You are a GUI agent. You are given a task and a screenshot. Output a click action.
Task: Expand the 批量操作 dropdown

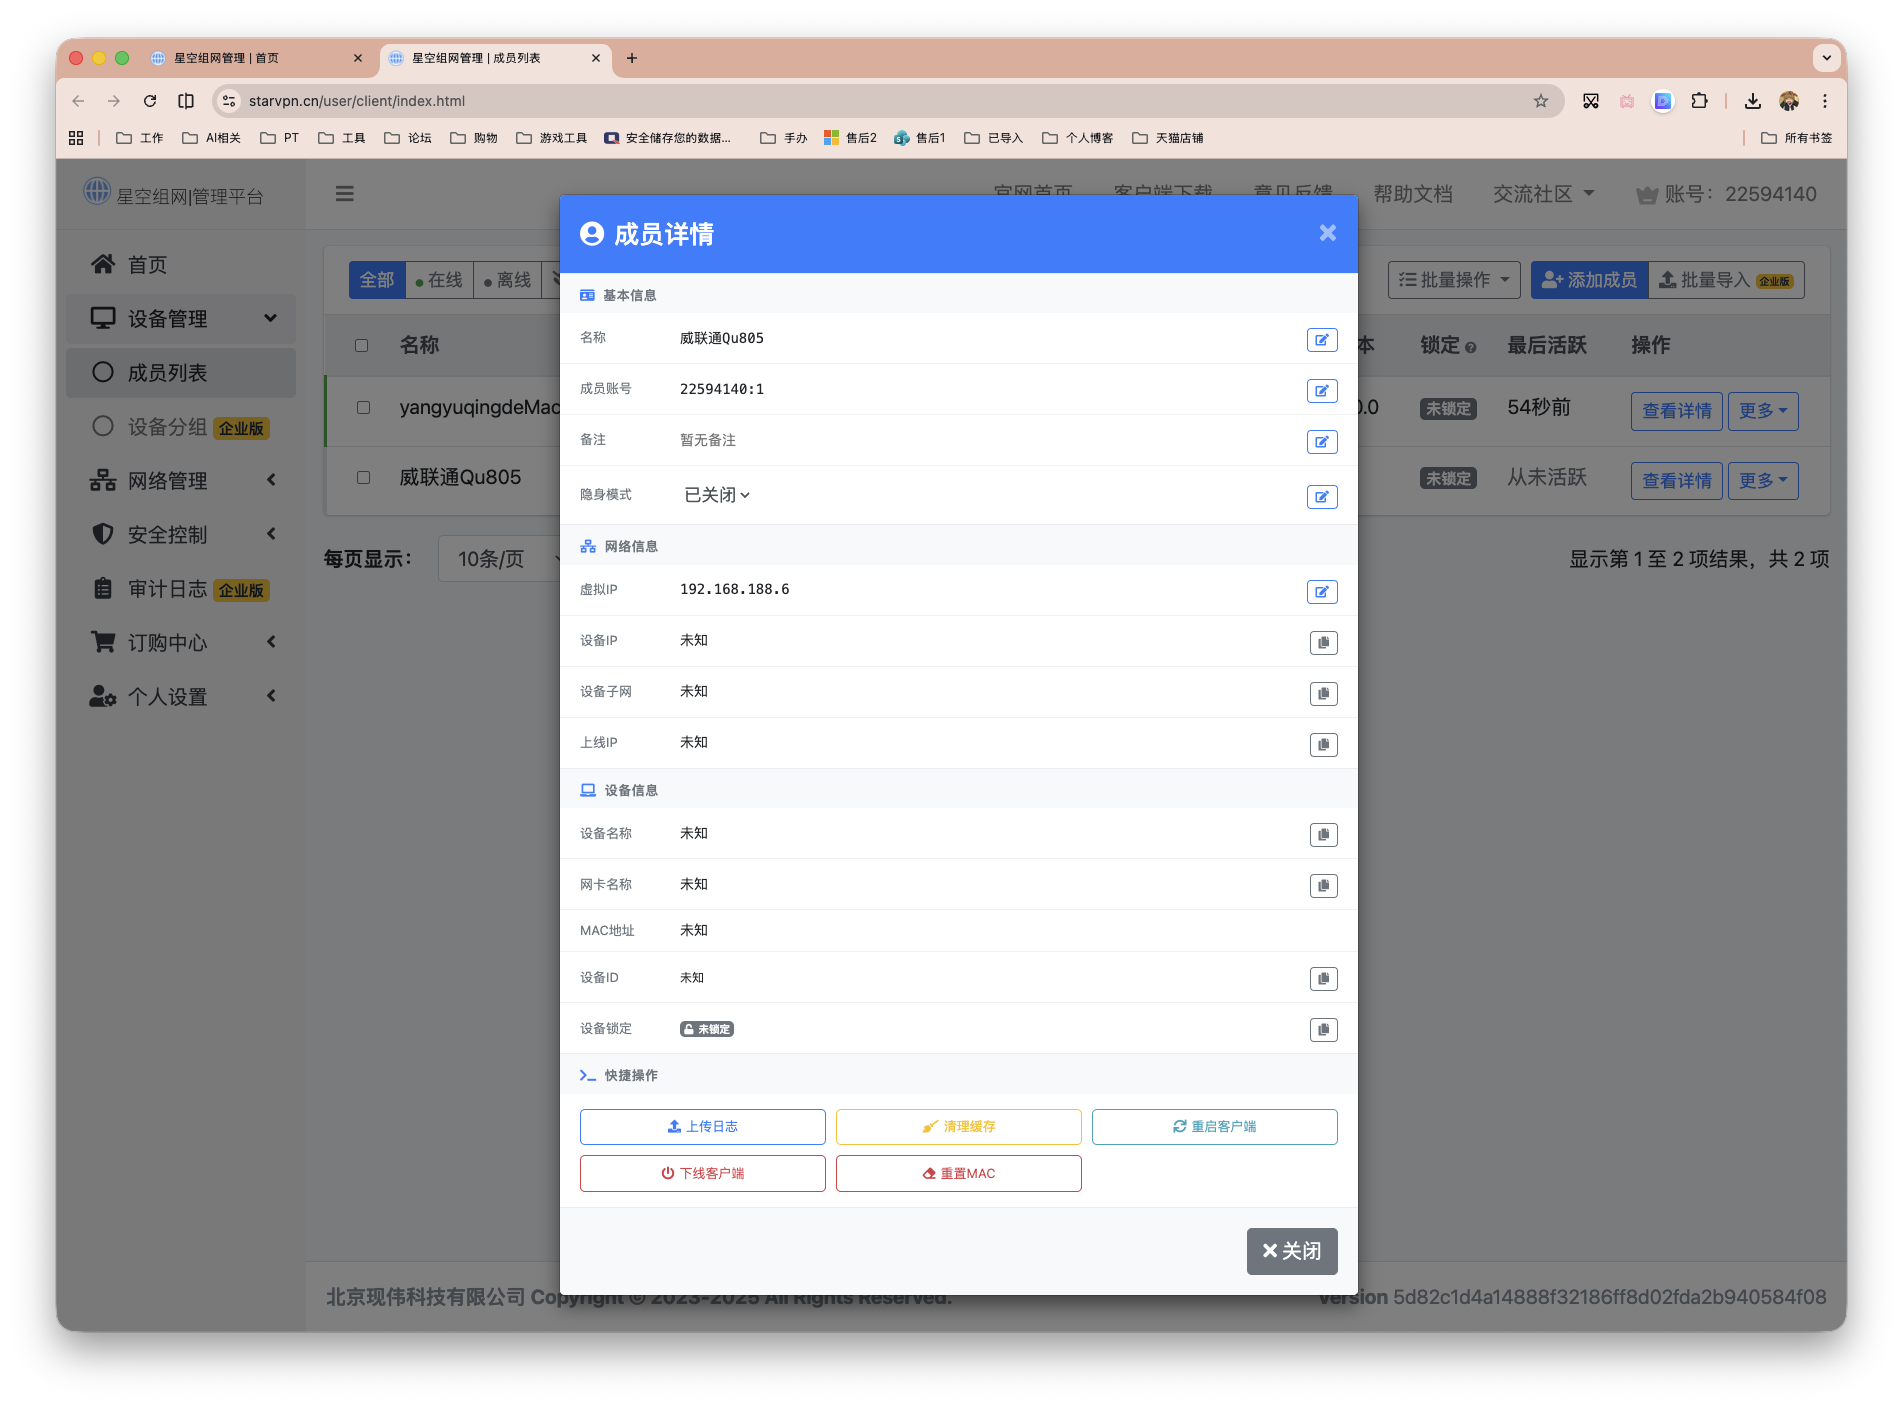[x=1453, y=280]
